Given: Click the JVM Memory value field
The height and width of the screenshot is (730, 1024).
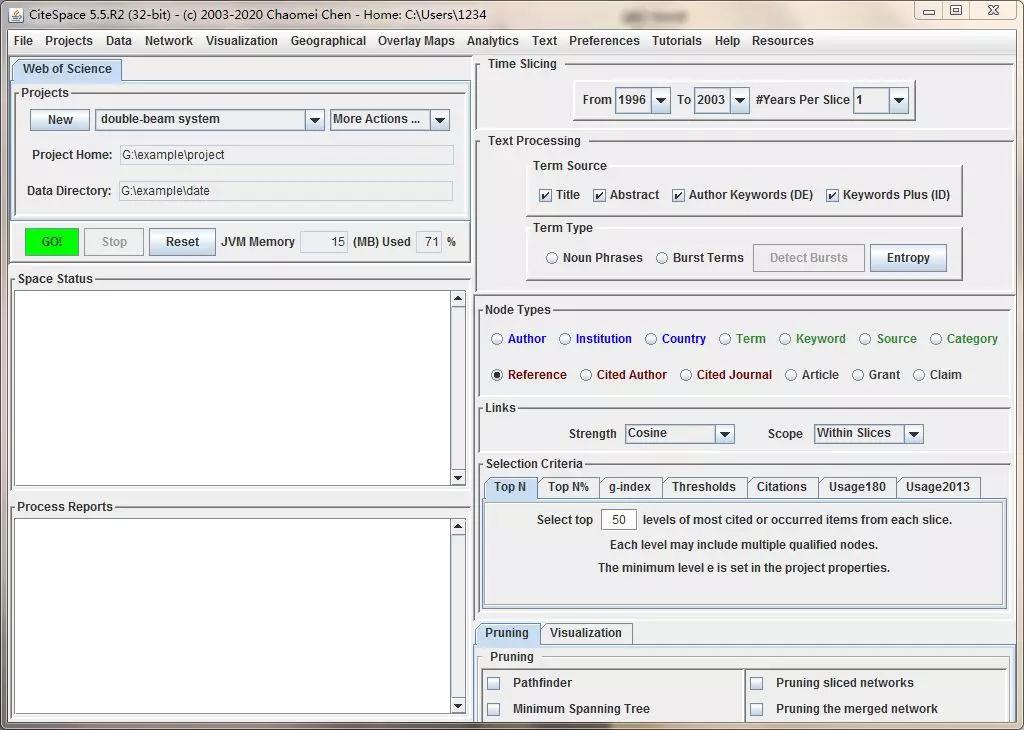Looking at the screenshot, I should point(324,242).
